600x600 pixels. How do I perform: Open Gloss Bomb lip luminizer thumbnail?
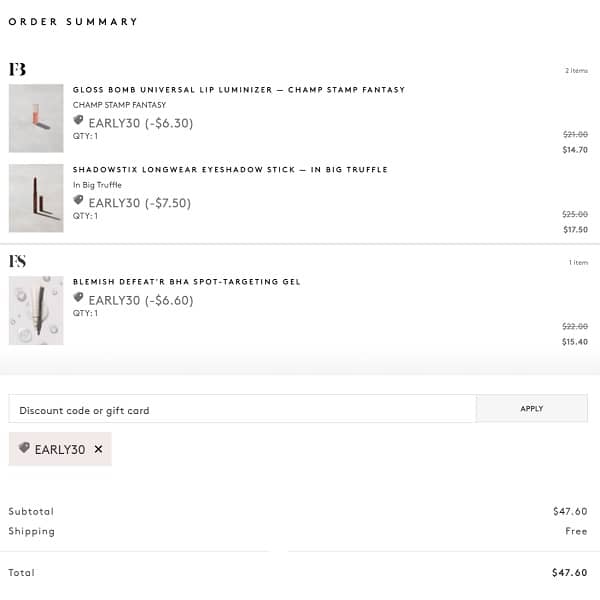point(36,118)
